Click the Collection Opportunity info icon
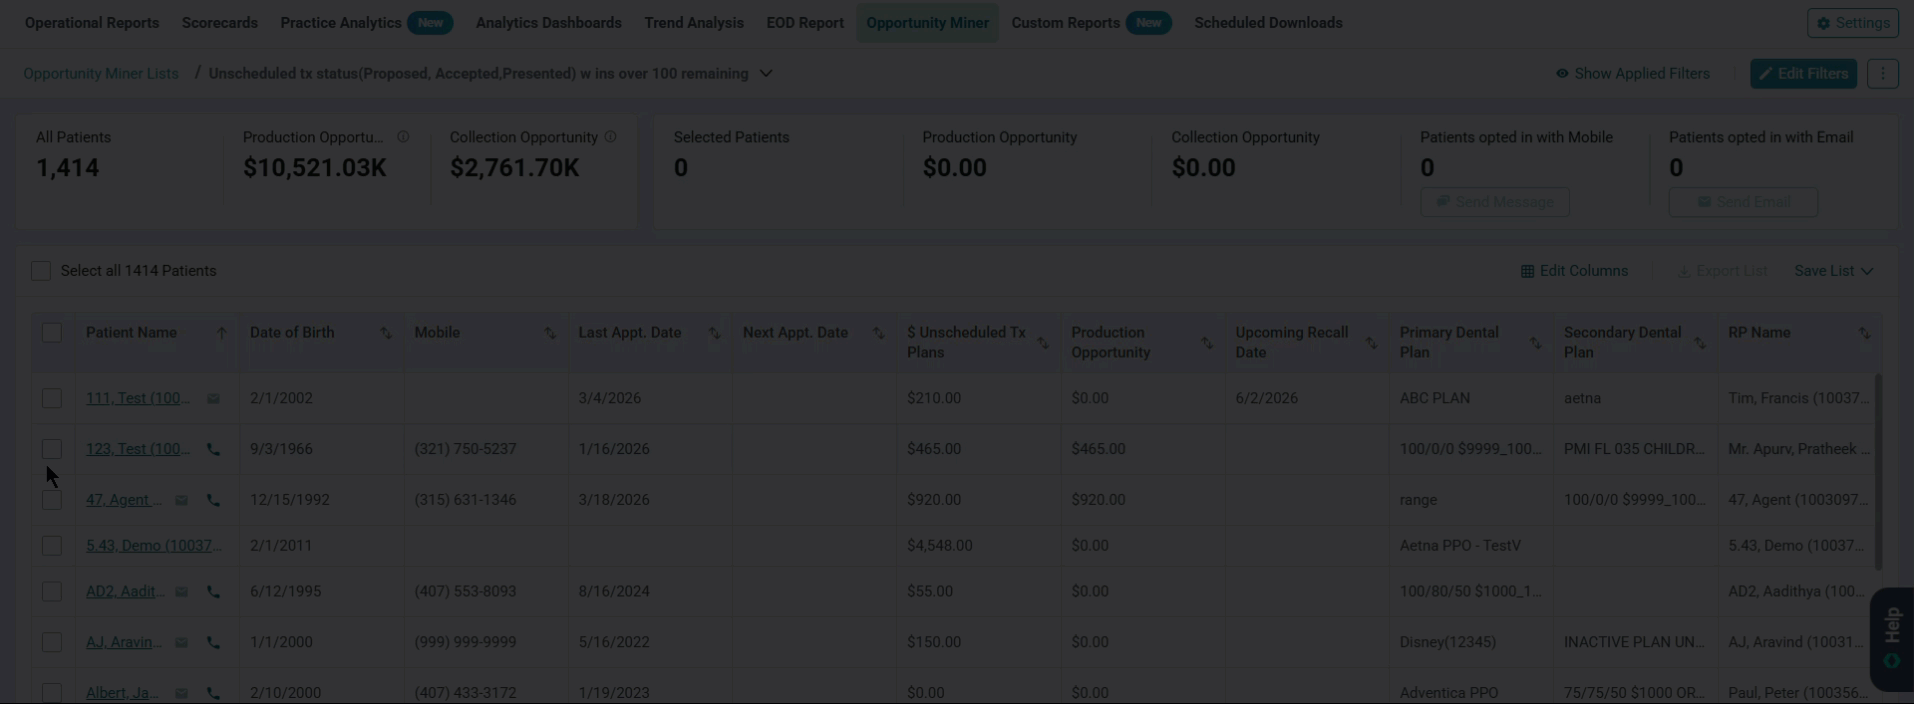 point(610,137)
